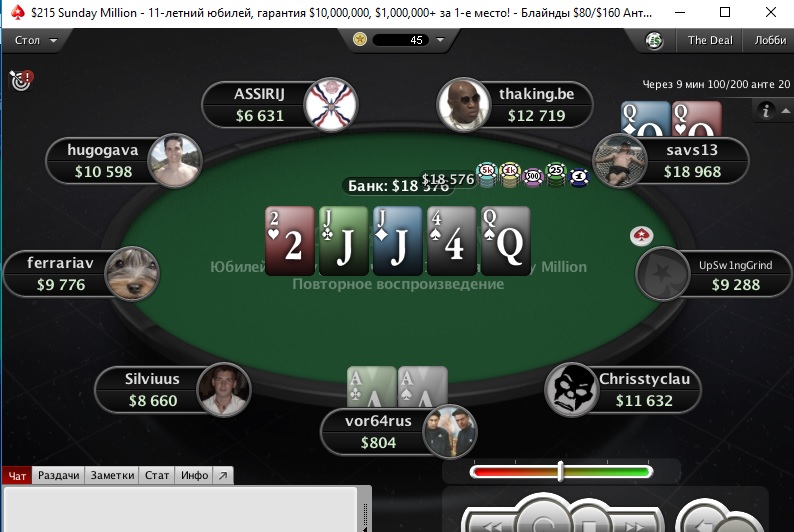The height and width of the screenshot is (532, 794).
Task: Open the Заметки tab
Action: (x=112, y=475)
